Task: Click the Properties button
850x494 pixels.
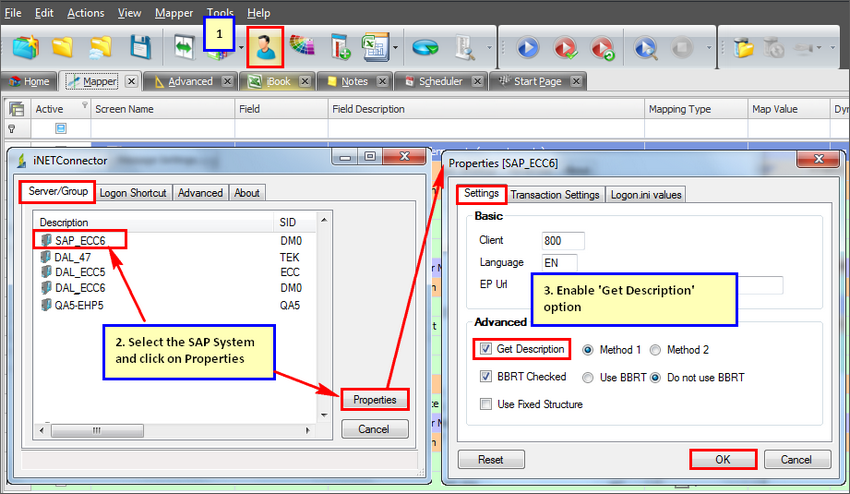Action: click(375, 400)
